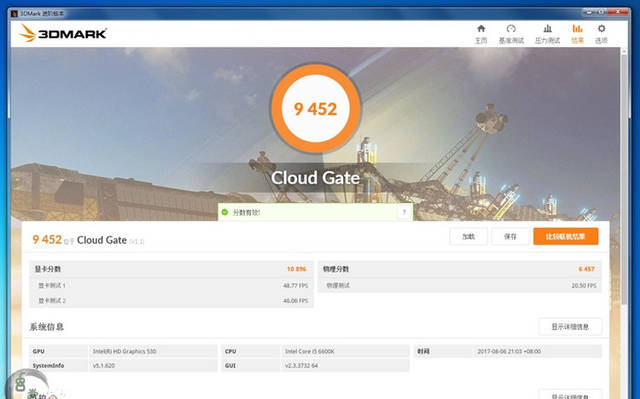Show detailed system information (显示详细信息)

tap(570, 327)
